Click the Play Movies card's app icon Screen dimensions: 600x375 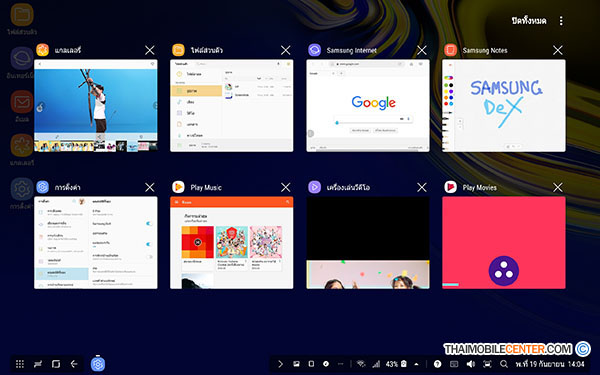click(450, 187)
